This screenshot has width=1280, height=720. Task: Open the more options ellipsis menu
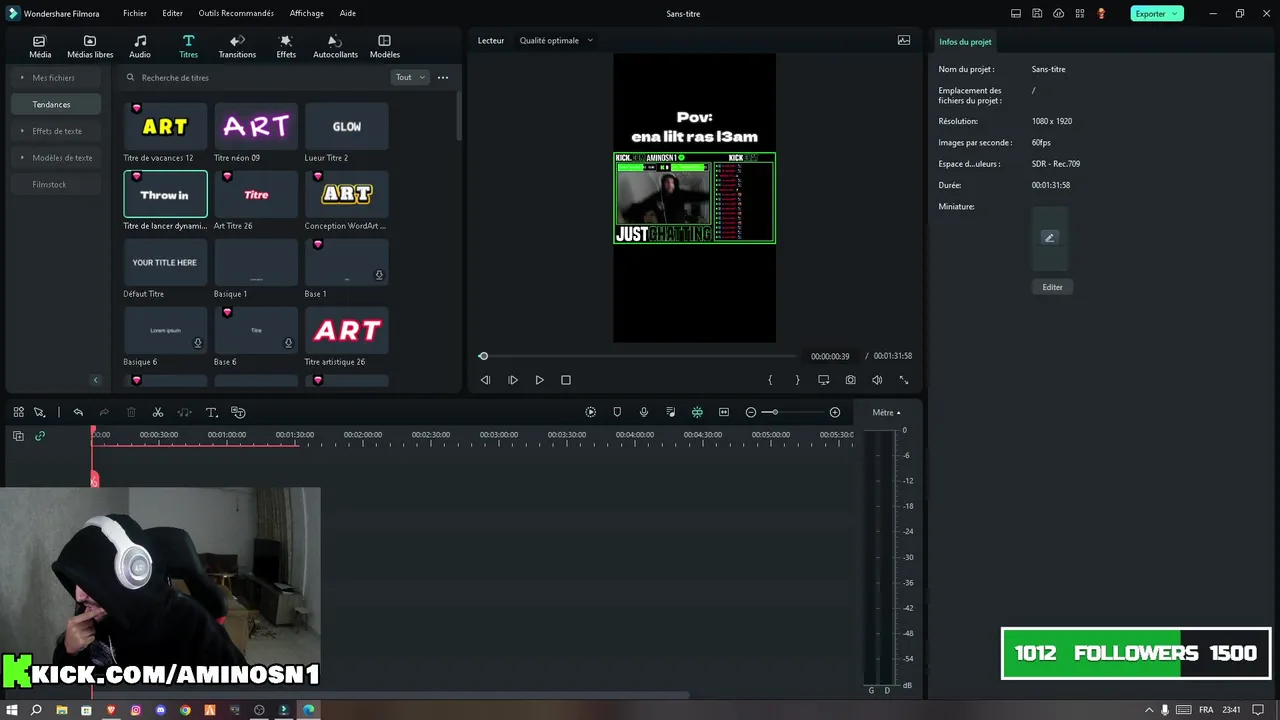point(443,77)
